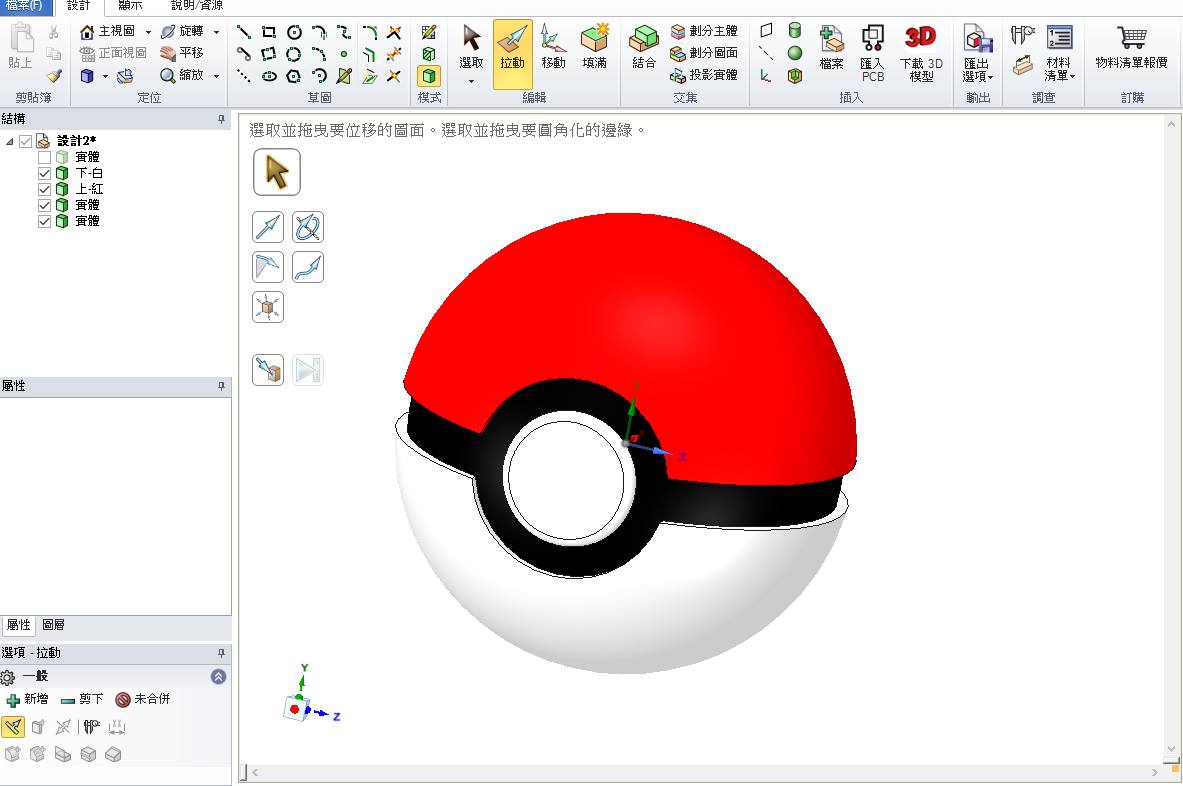1183x786 pixels.
Task: Click the Sweep tool guide in viewport
Action: [308, 267]
